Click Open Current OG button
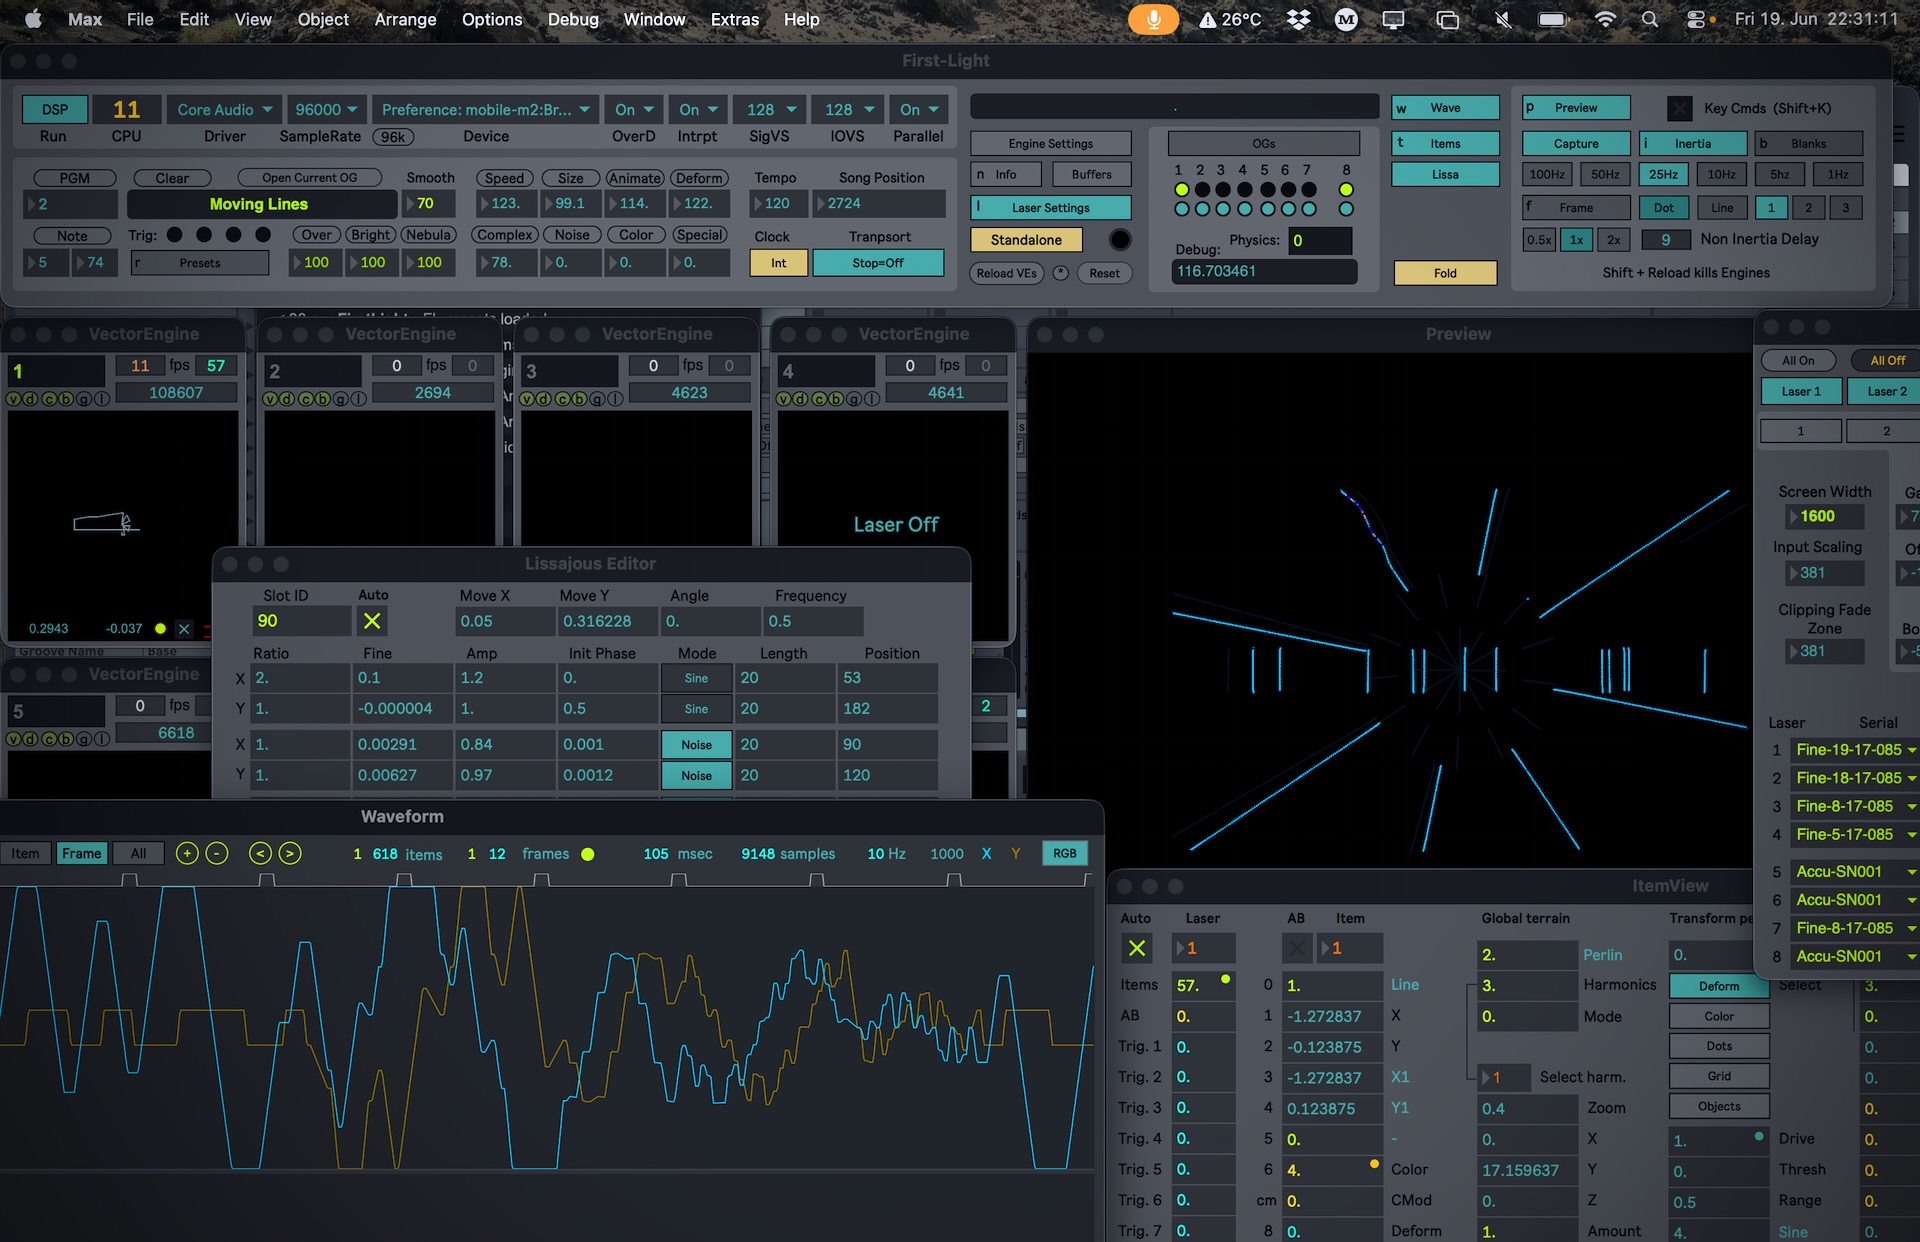 point(310,178)
